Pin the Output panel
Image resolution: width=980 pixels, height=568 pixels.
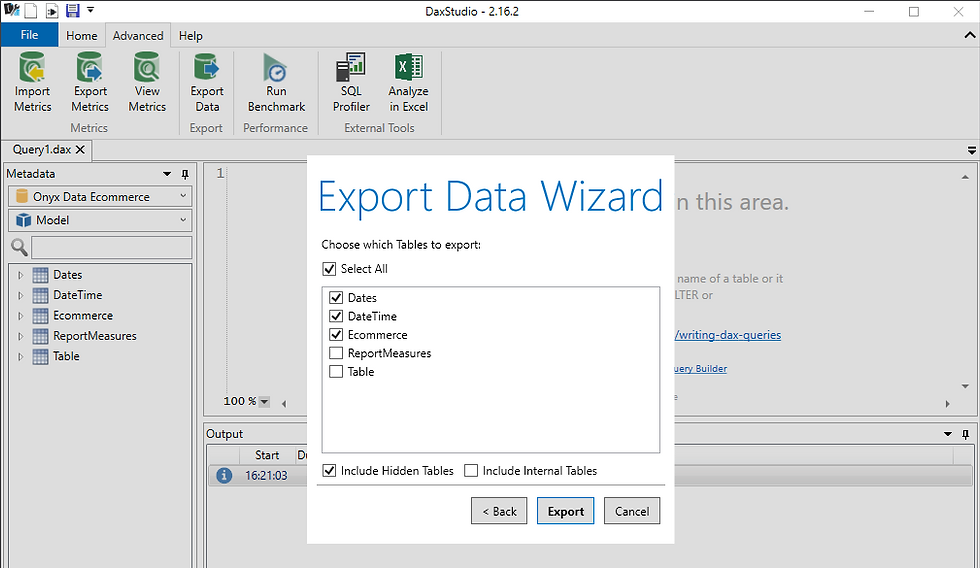(966, 434)
